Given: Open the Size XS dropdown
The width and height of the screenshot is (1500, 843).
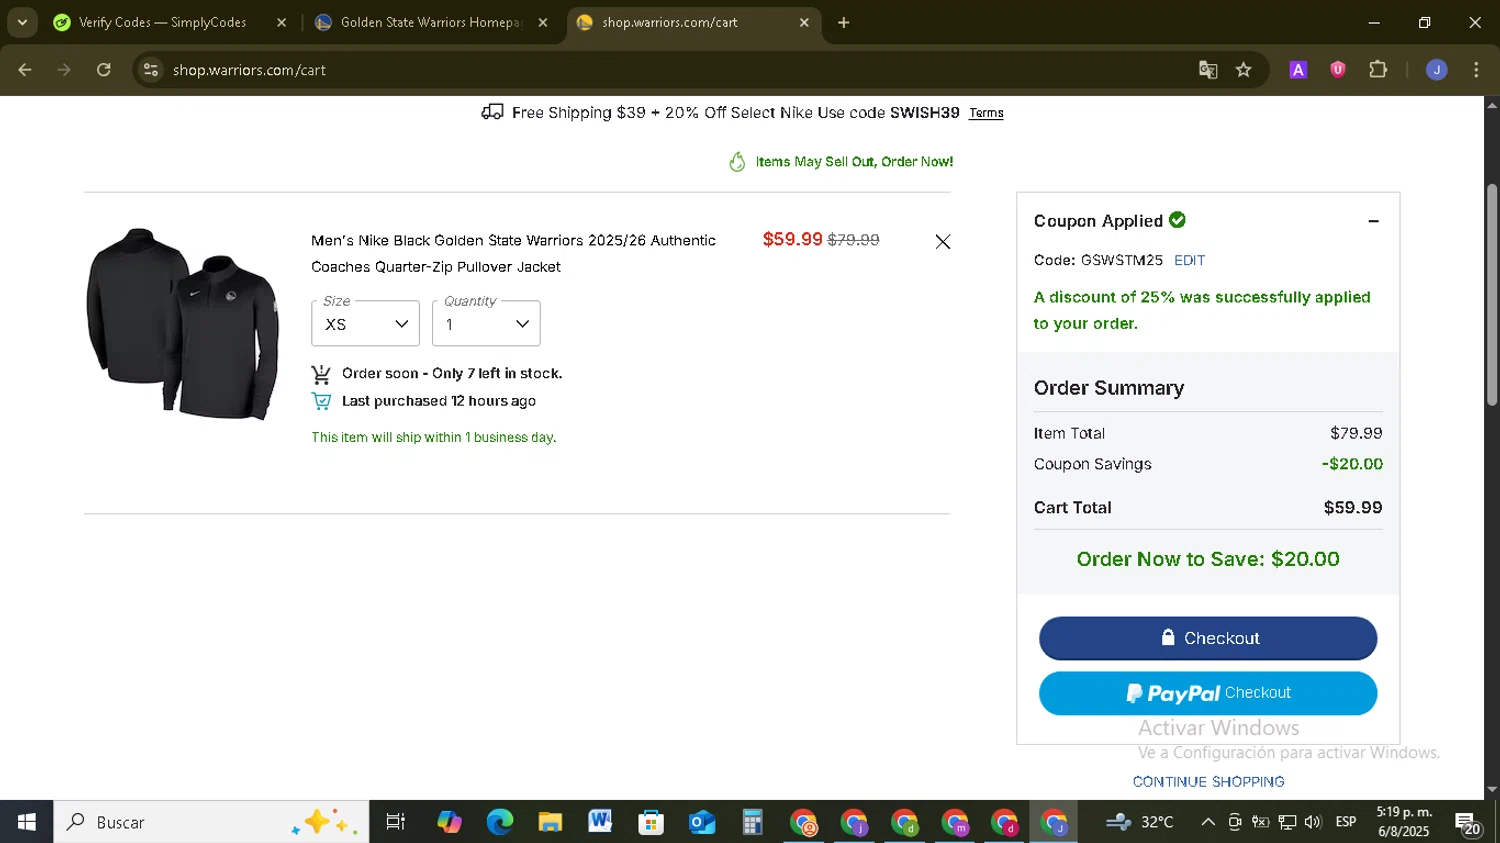Looking at the screenshot, I should 365,324.
